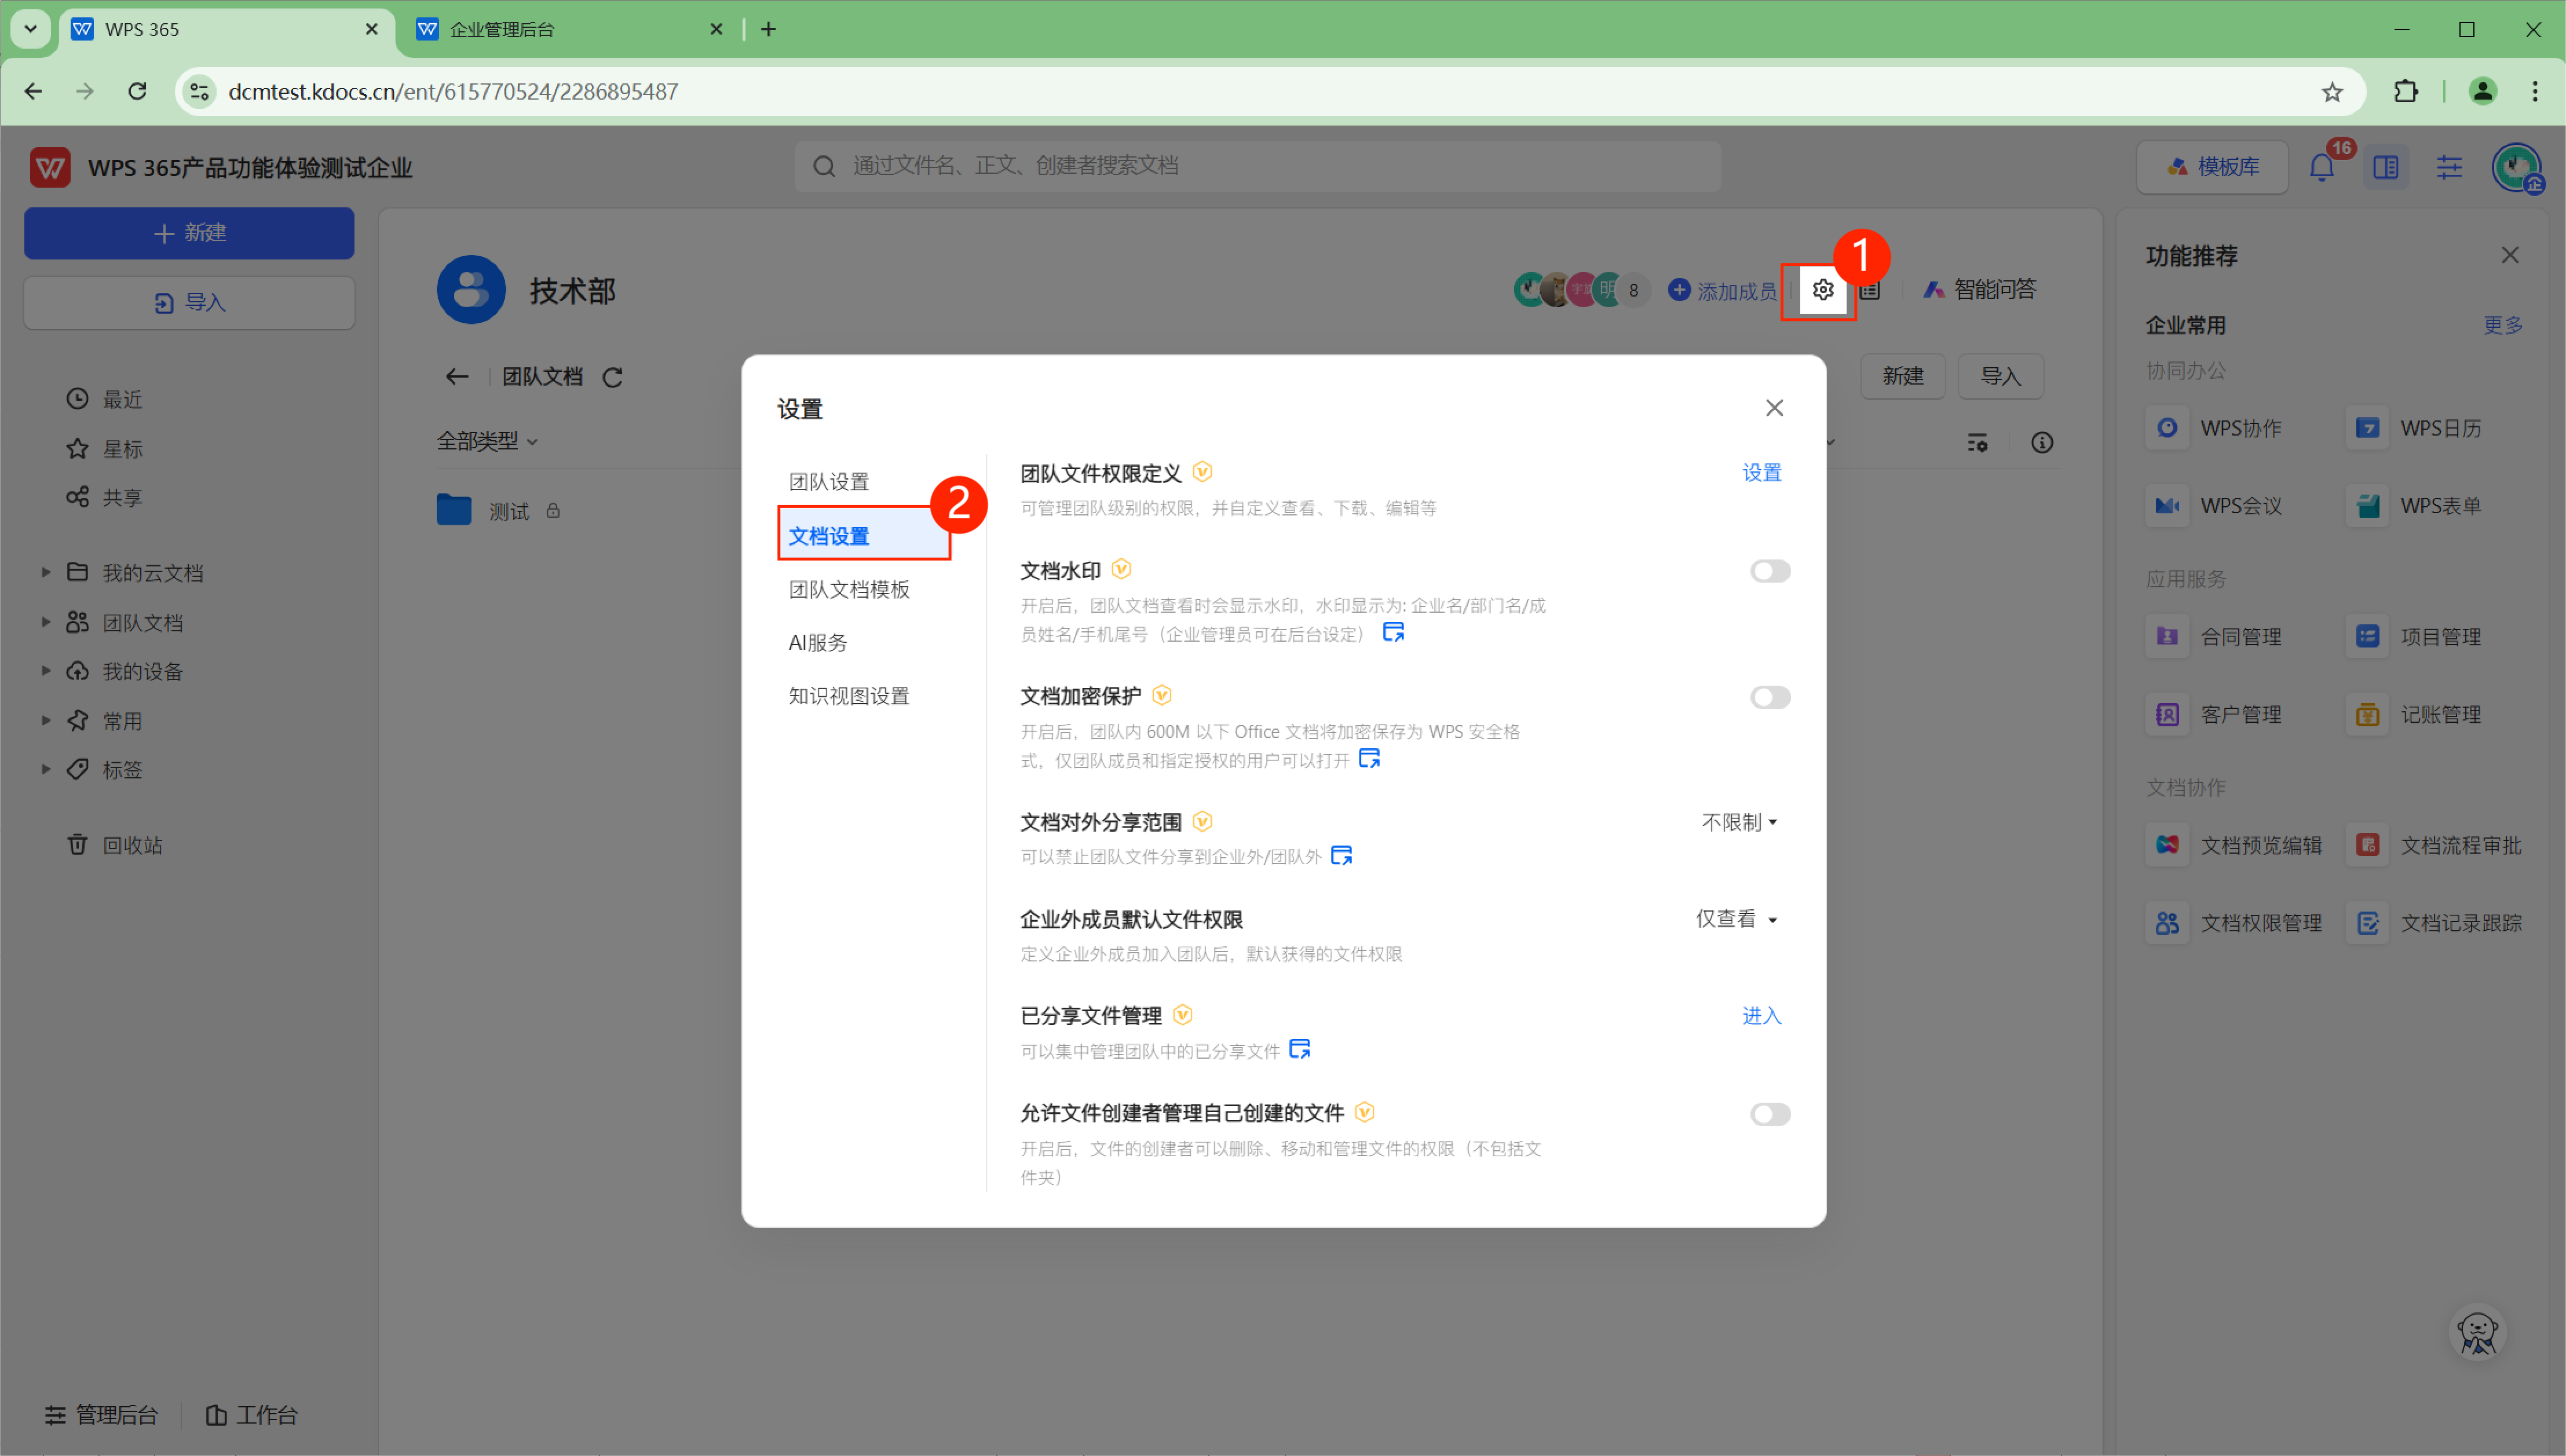Open list view settings icon
The width and height of the screenshot is (2566, 1456).
(x=1977, y=442)
